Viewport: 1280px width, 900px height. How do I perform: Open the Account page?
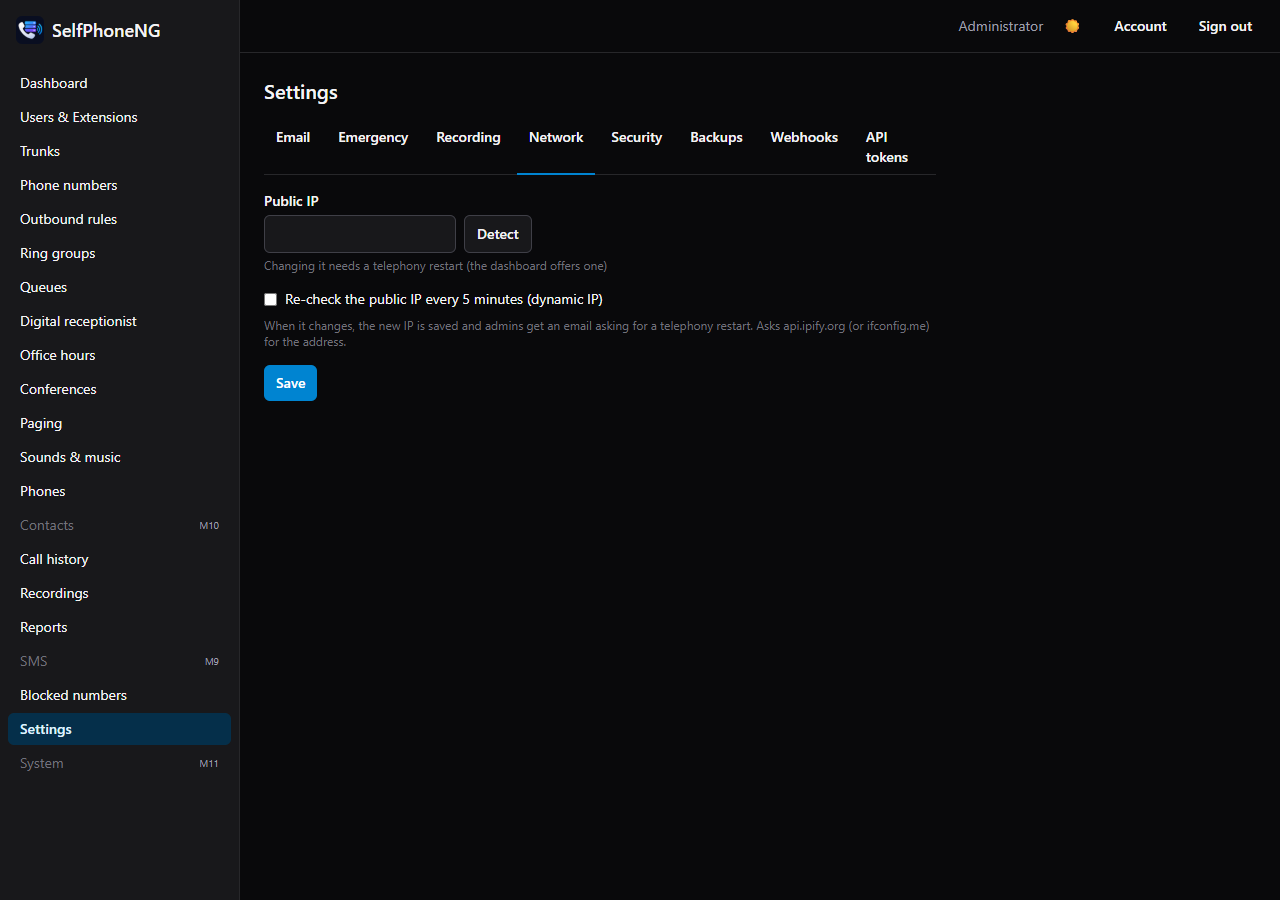(1140, 26)
